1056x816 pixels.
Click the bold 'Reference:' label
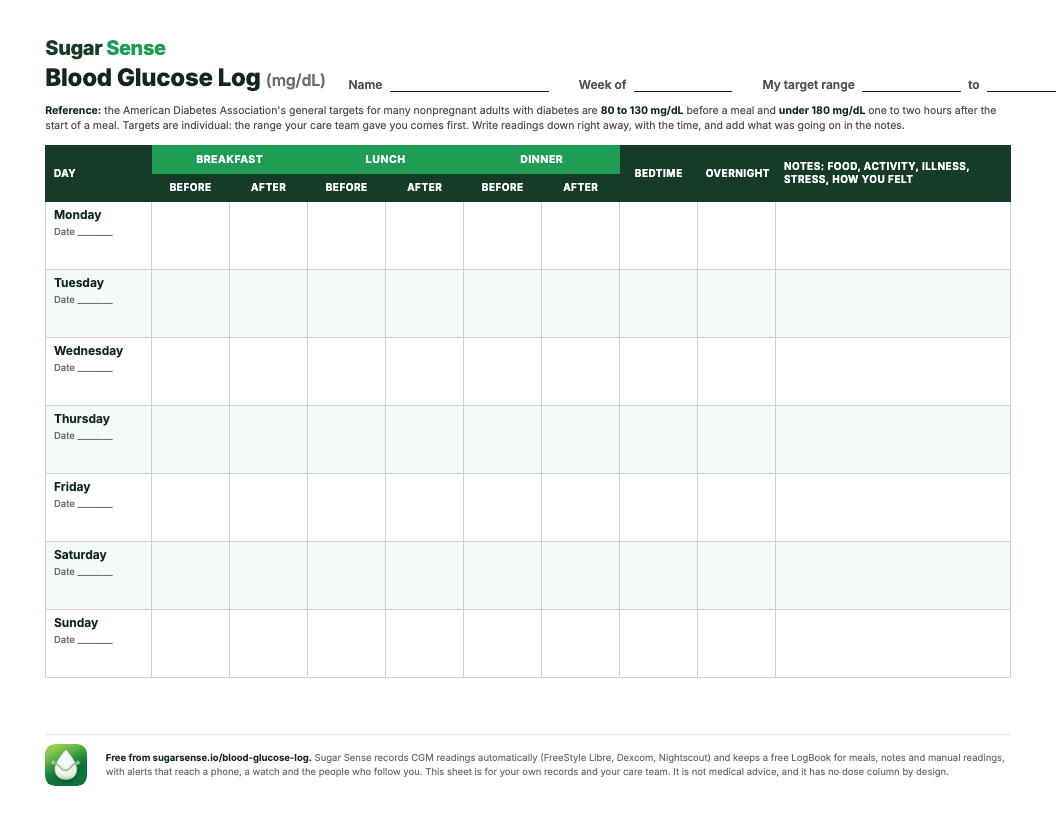tap(73, 110)
